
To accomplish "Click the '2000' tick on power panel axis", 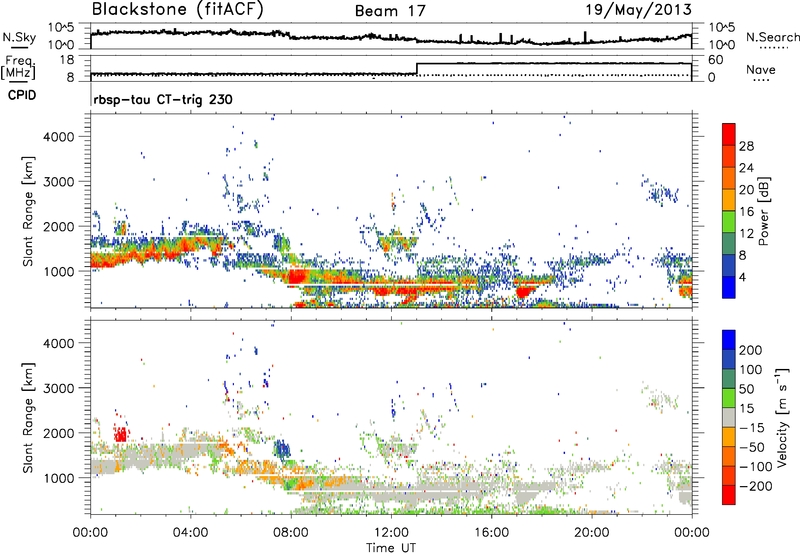I will 59,226.
